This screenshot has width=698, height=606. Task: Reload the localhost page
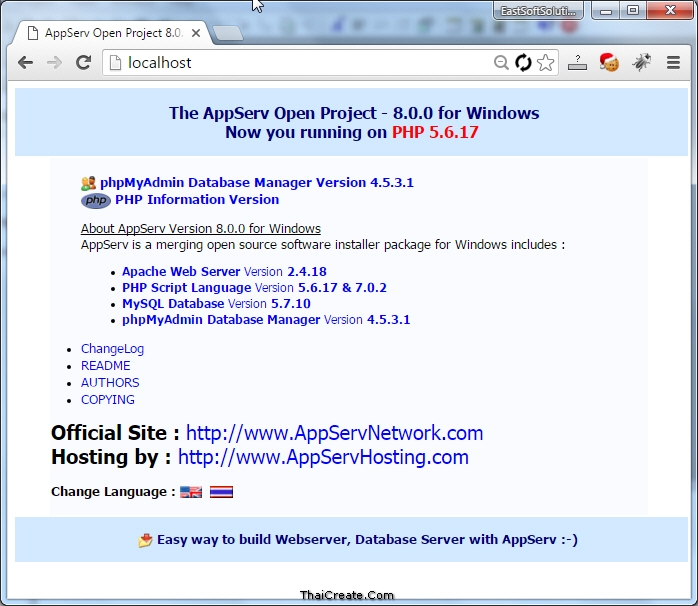[x=83, y=63]
